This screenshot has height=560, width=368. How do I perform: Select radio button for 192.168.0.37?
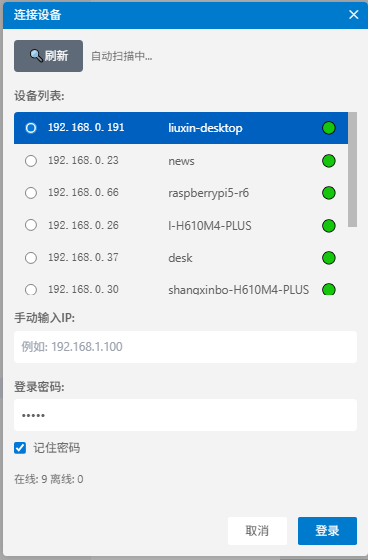31,258
